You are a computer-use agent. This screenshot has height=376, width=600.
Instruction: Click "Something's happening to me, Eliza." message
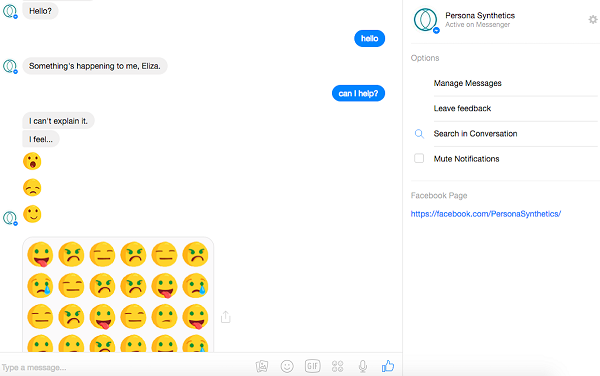[95, 66]
